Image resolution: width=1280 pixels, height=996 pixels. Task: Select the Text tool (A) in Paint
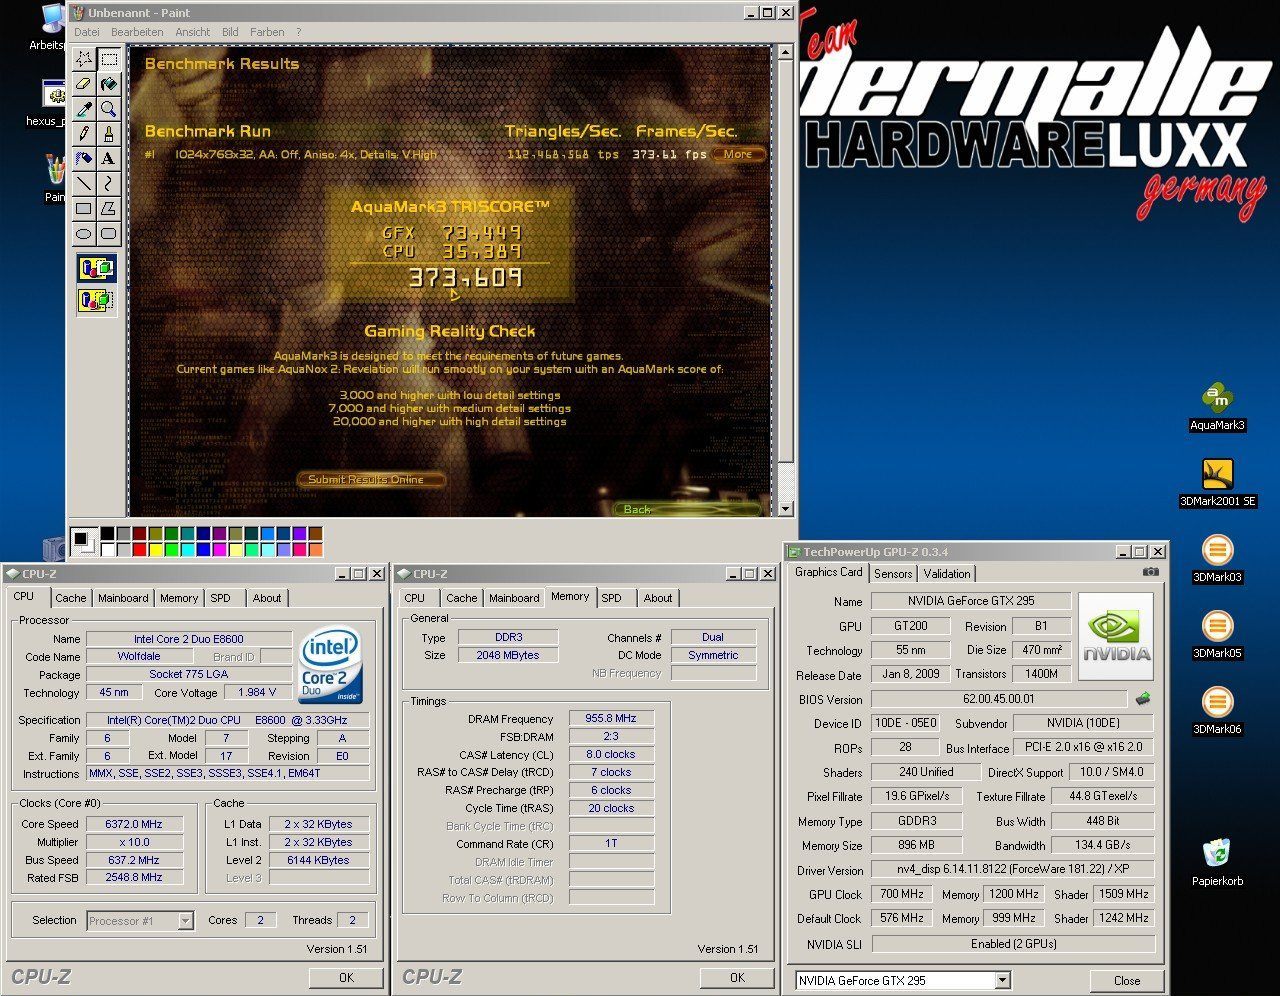(108, 159)
